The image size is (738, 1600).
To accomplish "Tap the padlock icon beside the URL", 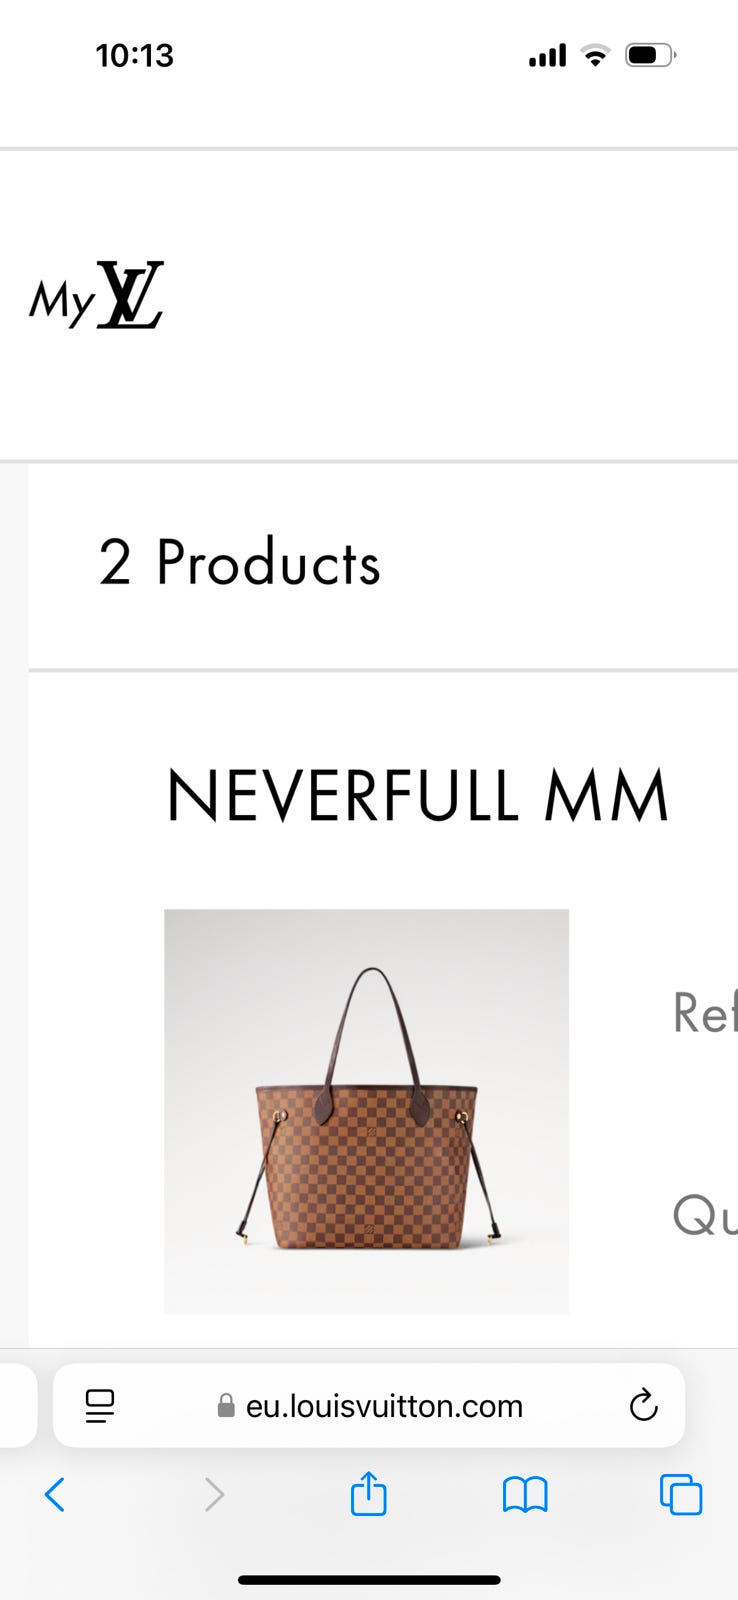I will [226, 1406].
